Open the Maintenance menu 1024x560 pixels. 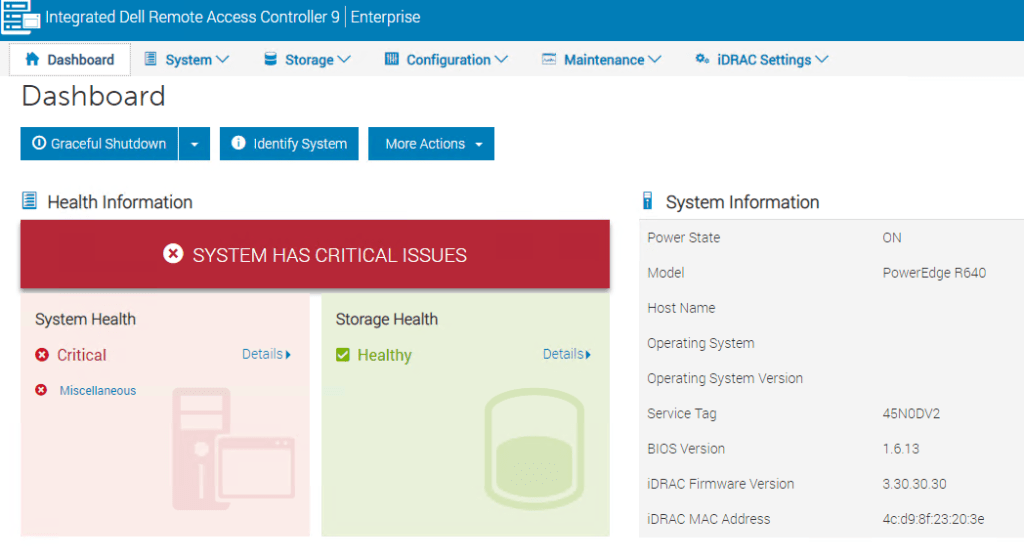(601, 59)
